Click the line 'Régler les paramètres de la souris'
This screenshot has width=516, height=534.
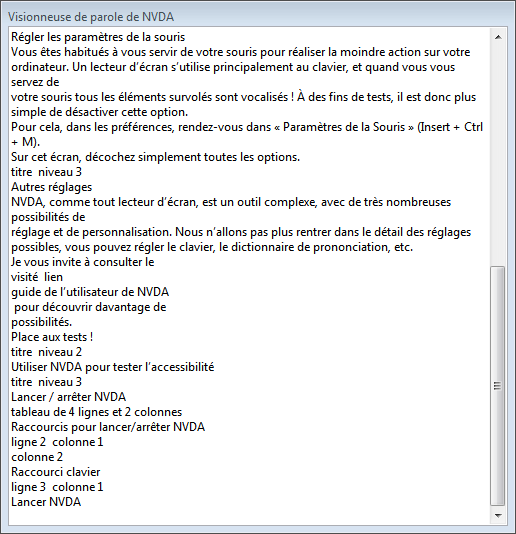click(x=98, y=37)
